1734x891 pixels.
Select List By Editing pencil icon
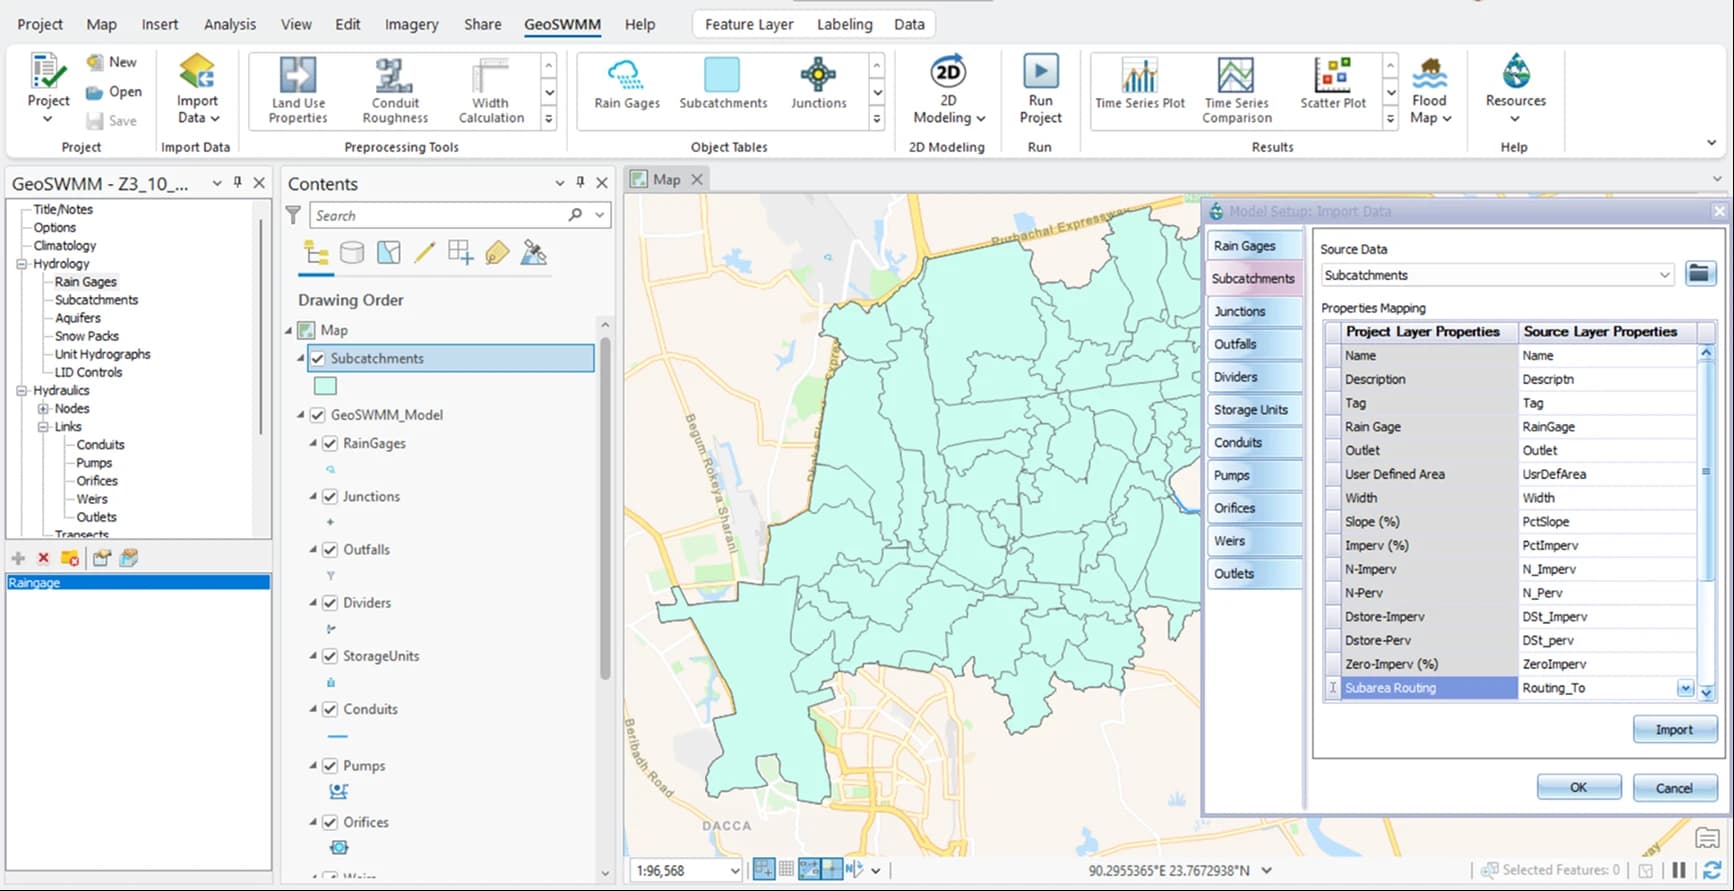tap(424, 253)
